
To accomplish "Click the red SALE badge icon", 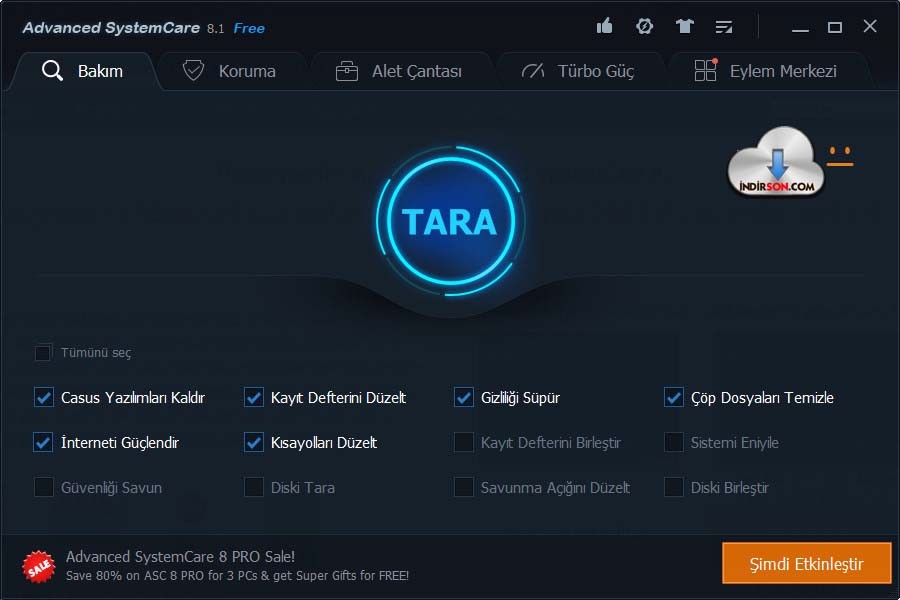I will [38, 566].
